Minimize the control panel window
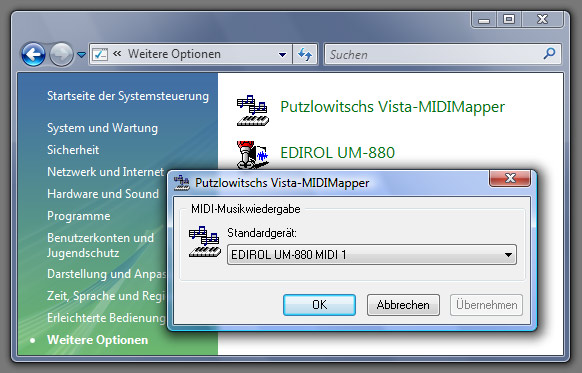 coord(484,19)
